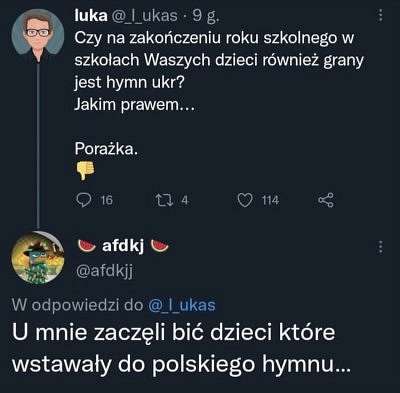
Task: Click the @afdkjj handle
Action: click(x=104, y=271)
